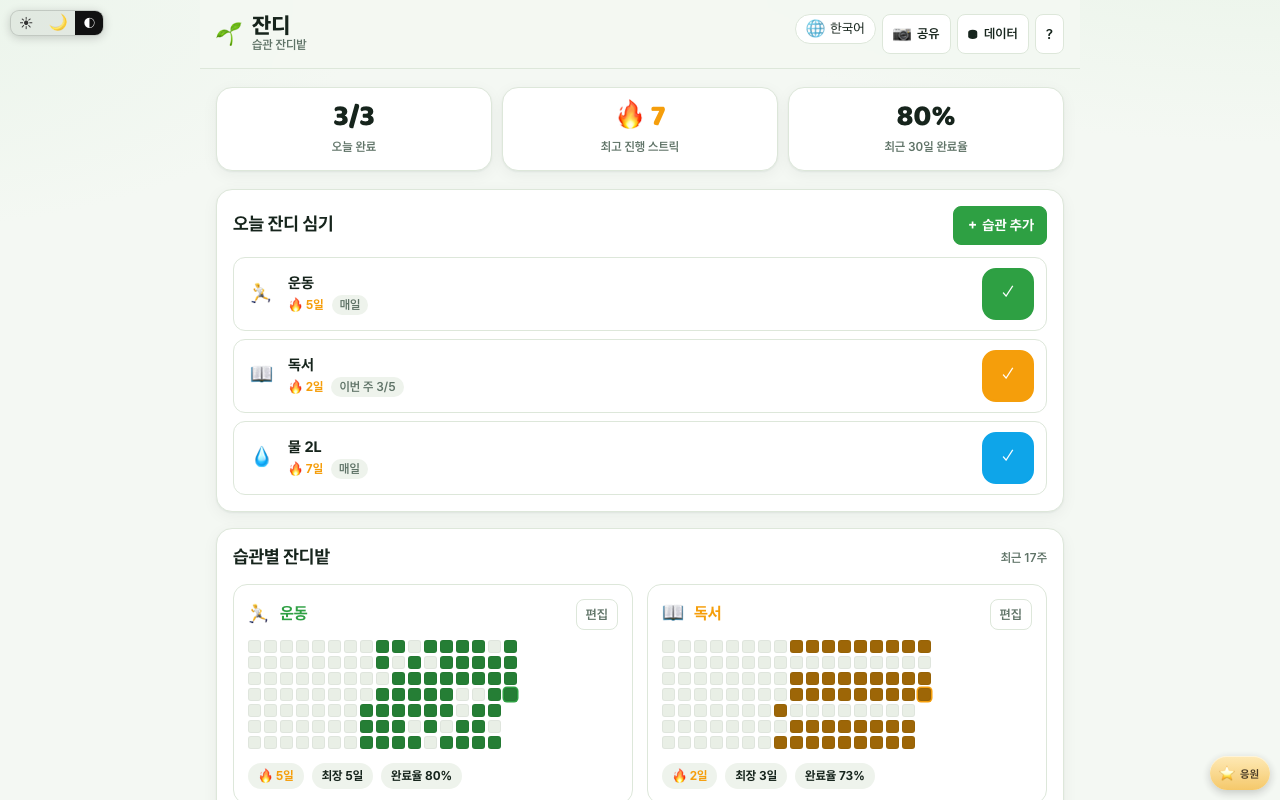The height and width of the screenshot is (800, 1280).
Task: Open the 한국어 language selector
Action: coord(835,29)
